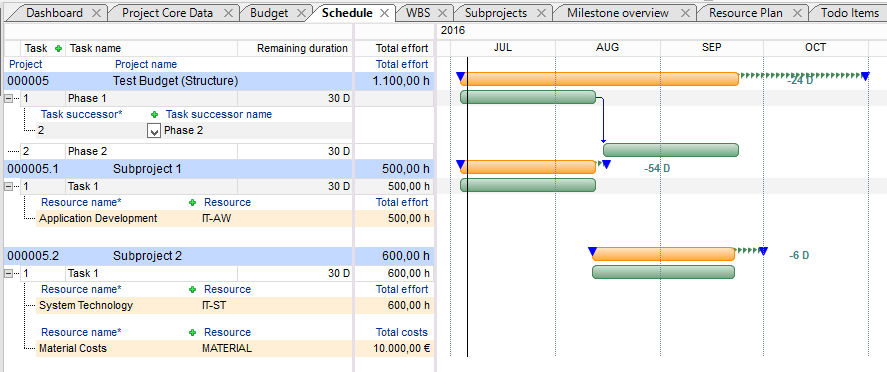Close the WBS tab

pos(442,13)
